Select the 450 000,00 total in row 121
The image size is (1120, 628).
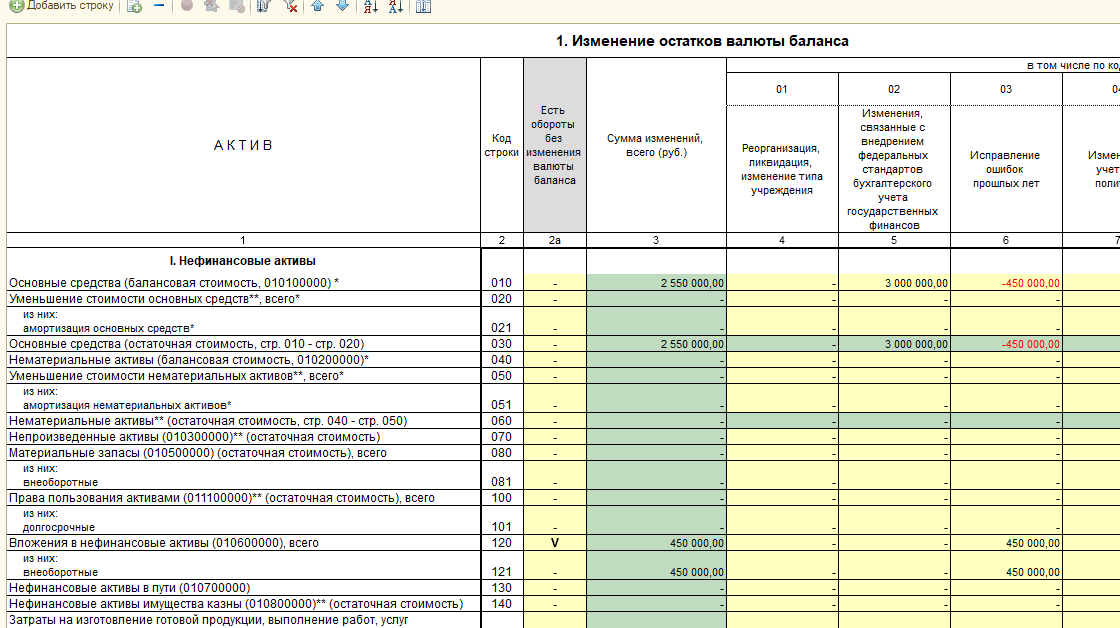coord(656,565)
